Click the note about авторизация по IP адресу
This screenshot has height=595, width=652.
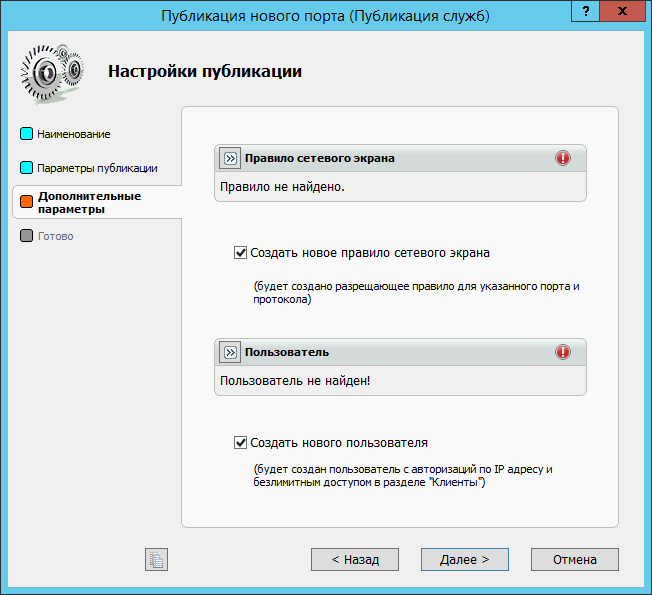pos(403,476)
